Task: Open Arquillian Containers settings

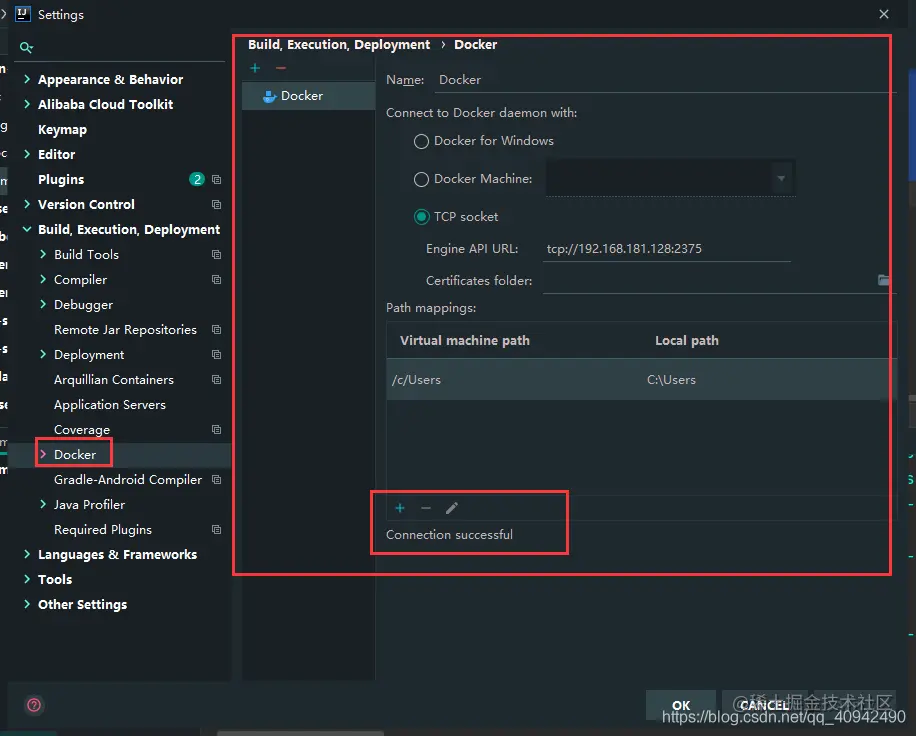Action: (x=114, y=380)
